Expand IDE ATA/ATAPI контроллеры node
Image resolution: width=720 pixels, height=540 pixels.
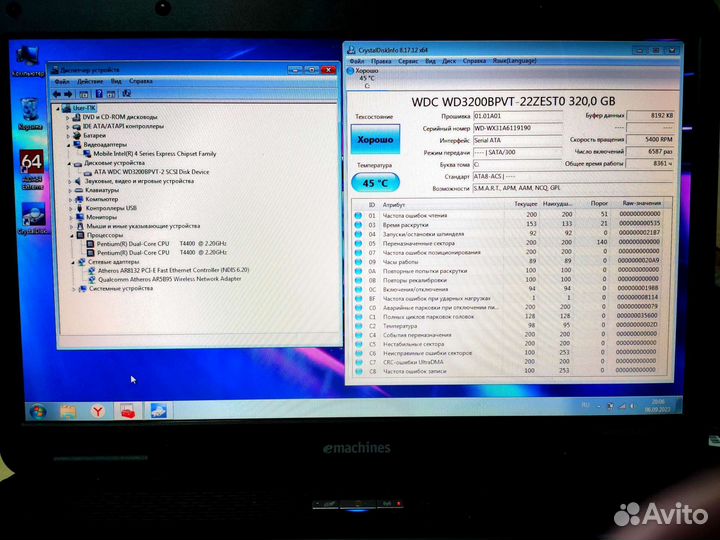point(68,127)
